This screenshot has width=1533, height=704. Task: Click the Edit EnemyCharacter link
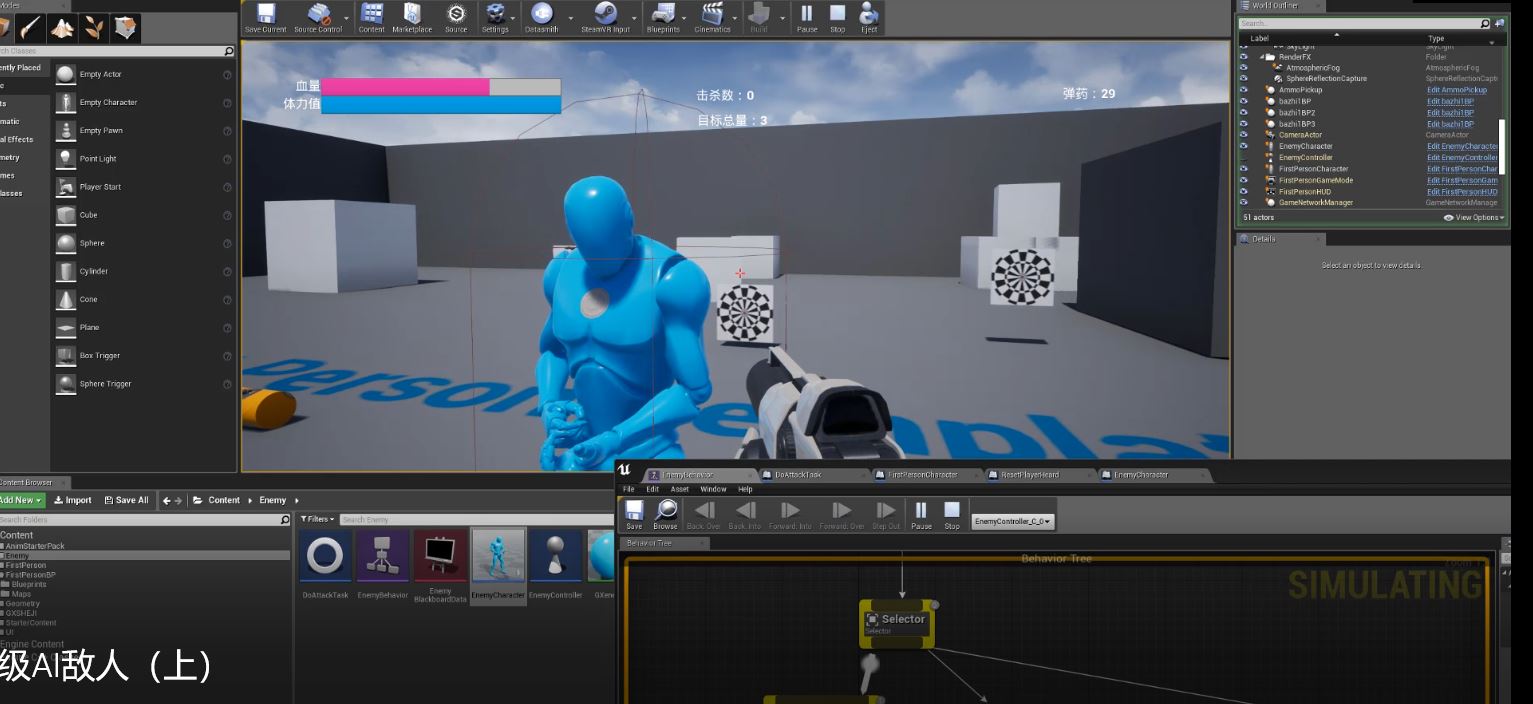tap(1462, 146)
